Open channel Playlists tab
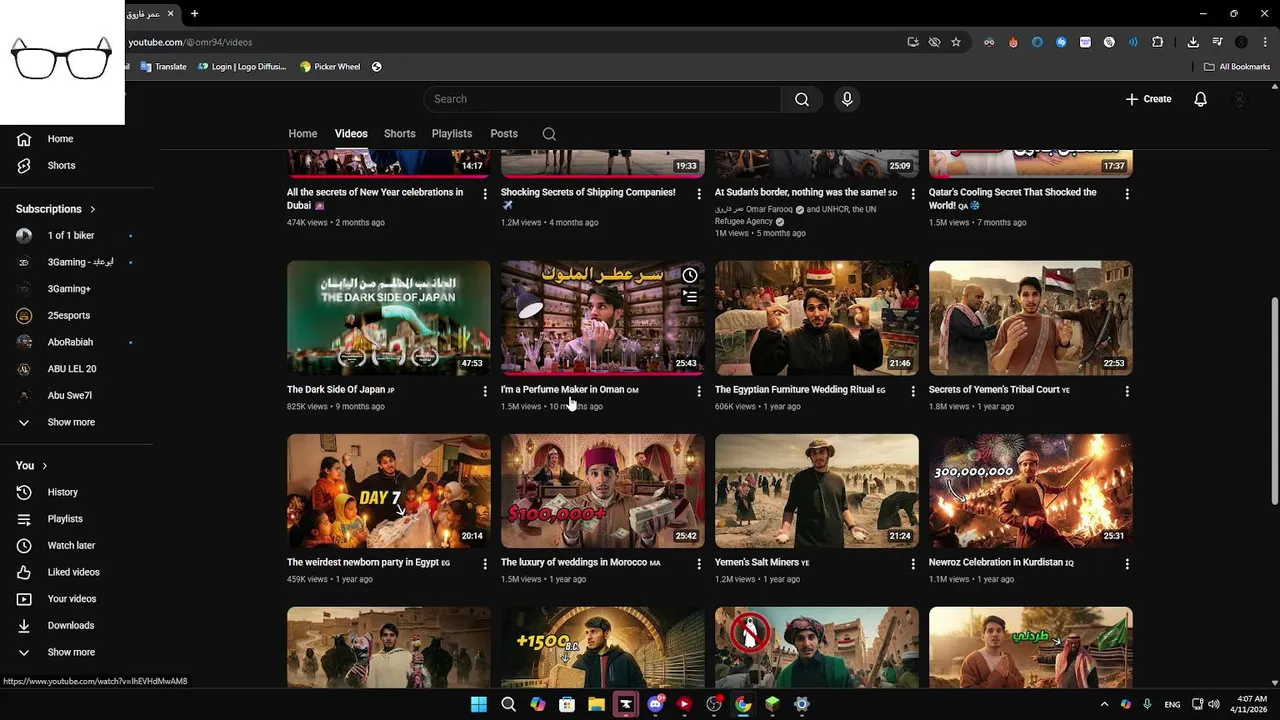1280x720 pixels. (452, 134)
